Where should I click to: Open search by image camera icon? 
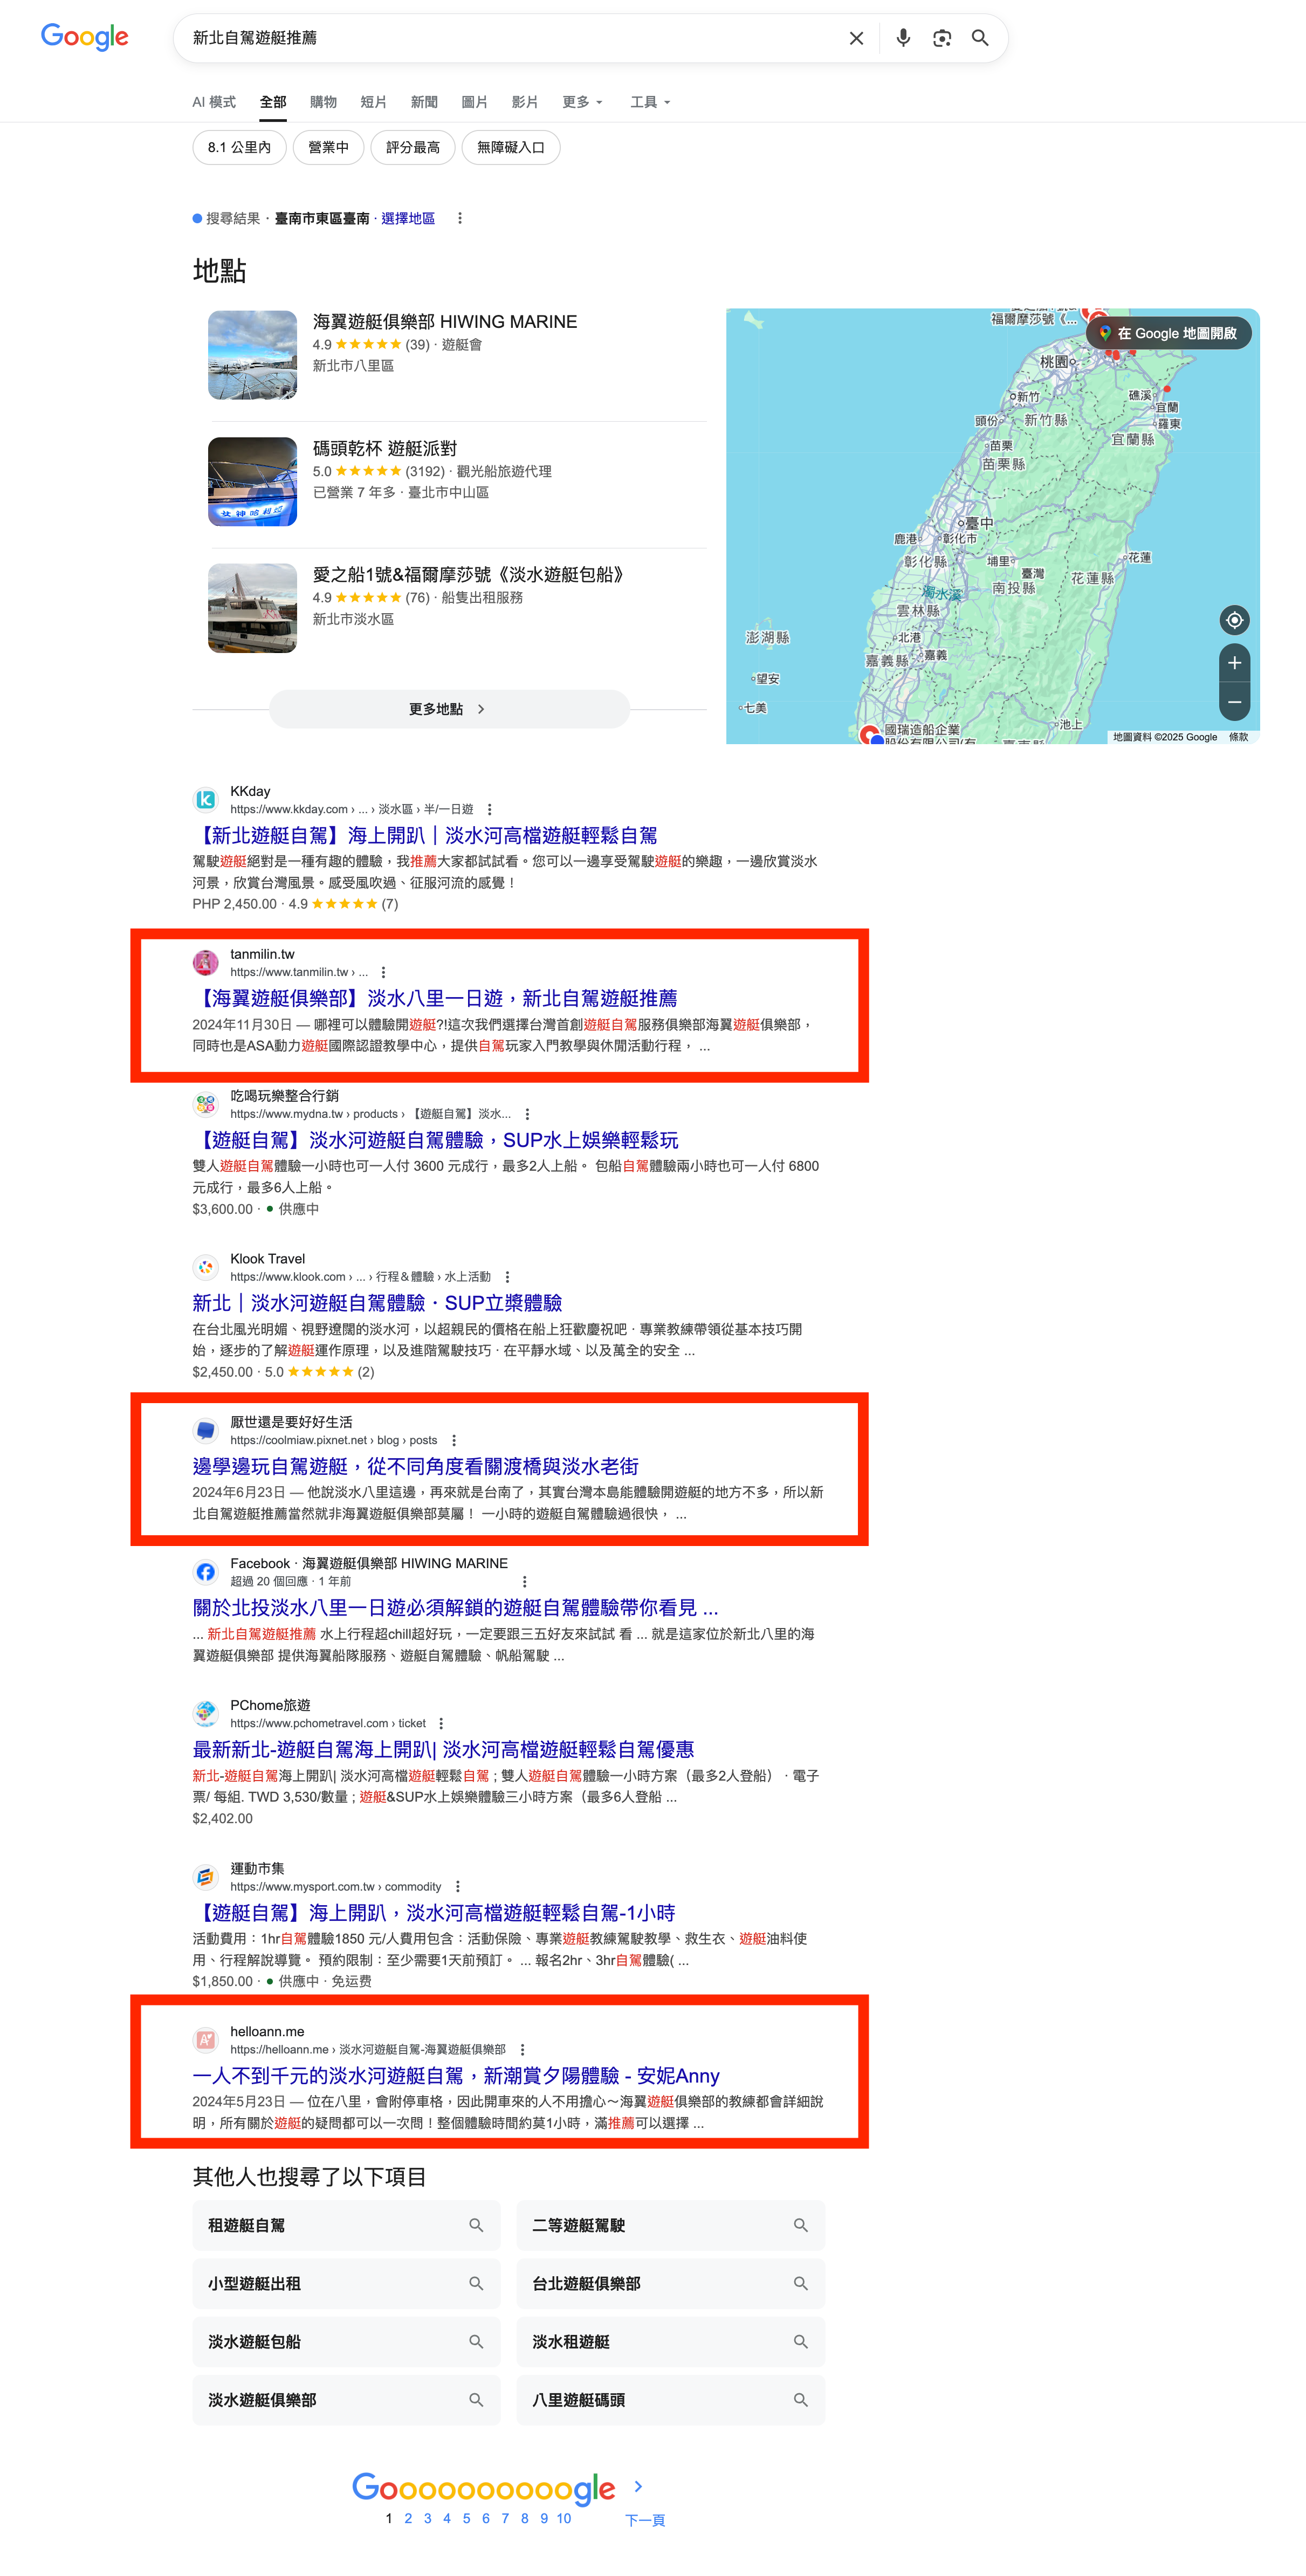pyautogui.click(x=941, y=38)
